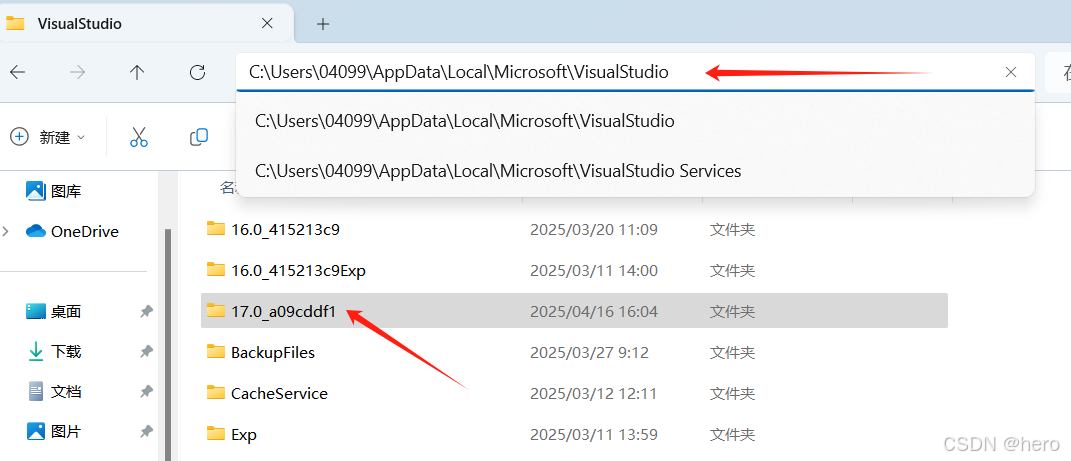Click the date 2025/04/16 16:04
The width and height of the screenshot is (1071, 461).
tap(594, 311)
